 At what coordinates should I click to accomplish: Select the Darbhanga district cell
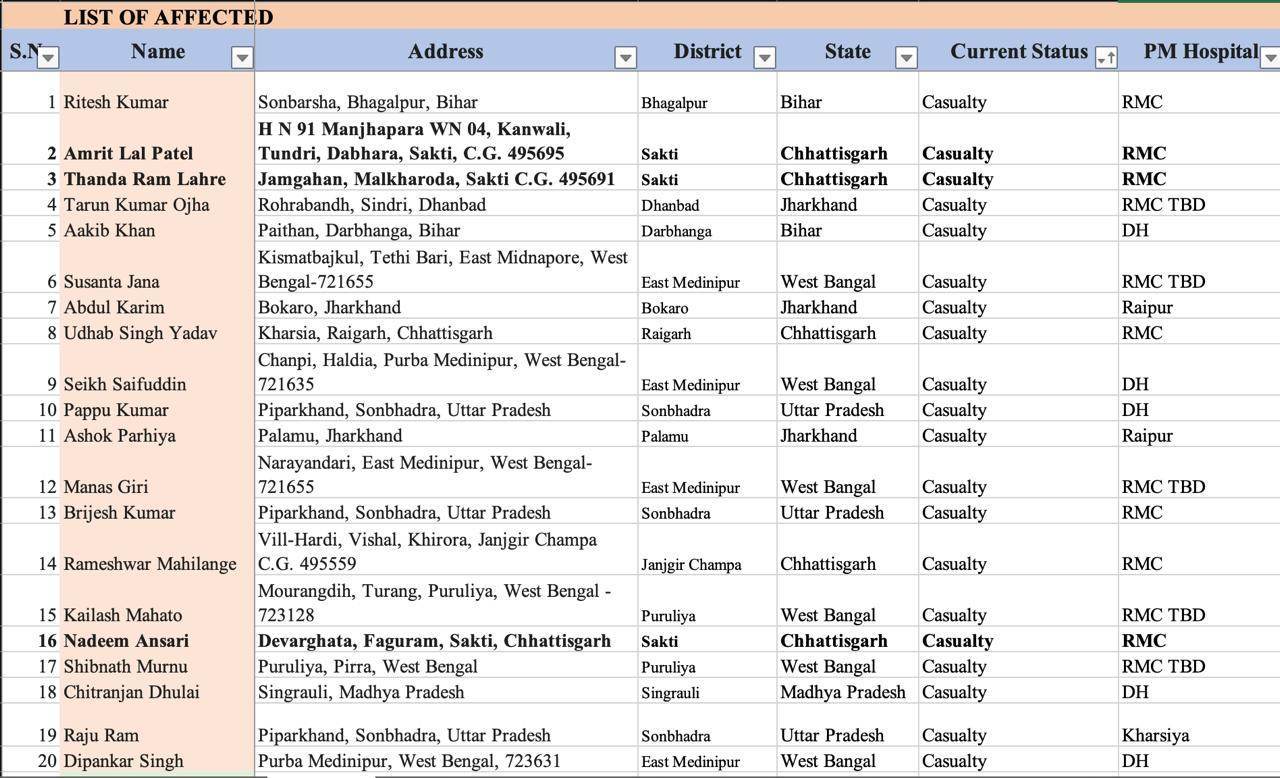click(676, 231)
